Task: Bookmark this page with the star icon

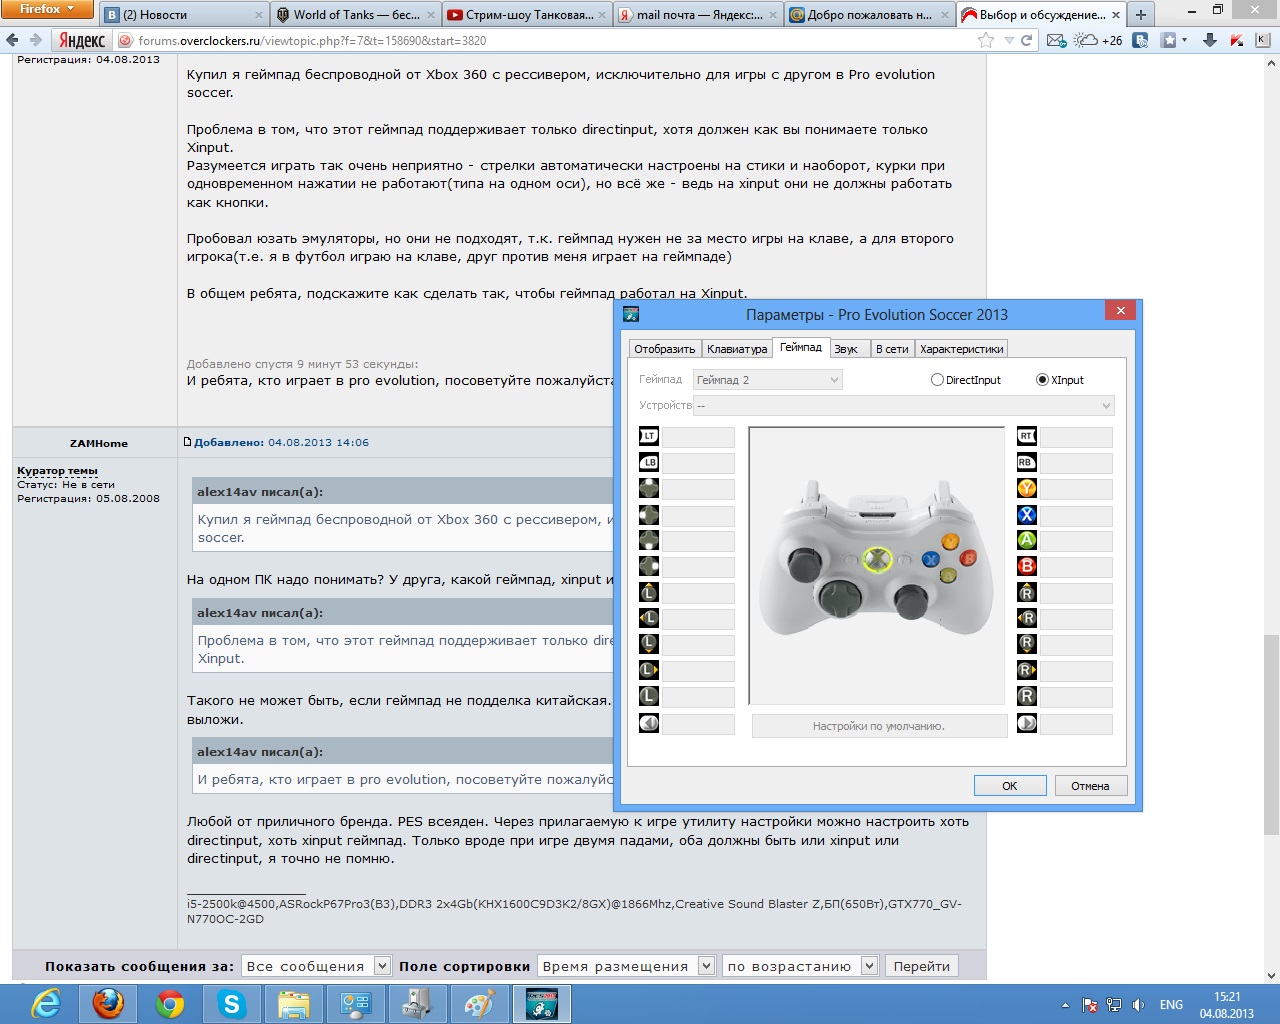Action: (x=986, y=40)
